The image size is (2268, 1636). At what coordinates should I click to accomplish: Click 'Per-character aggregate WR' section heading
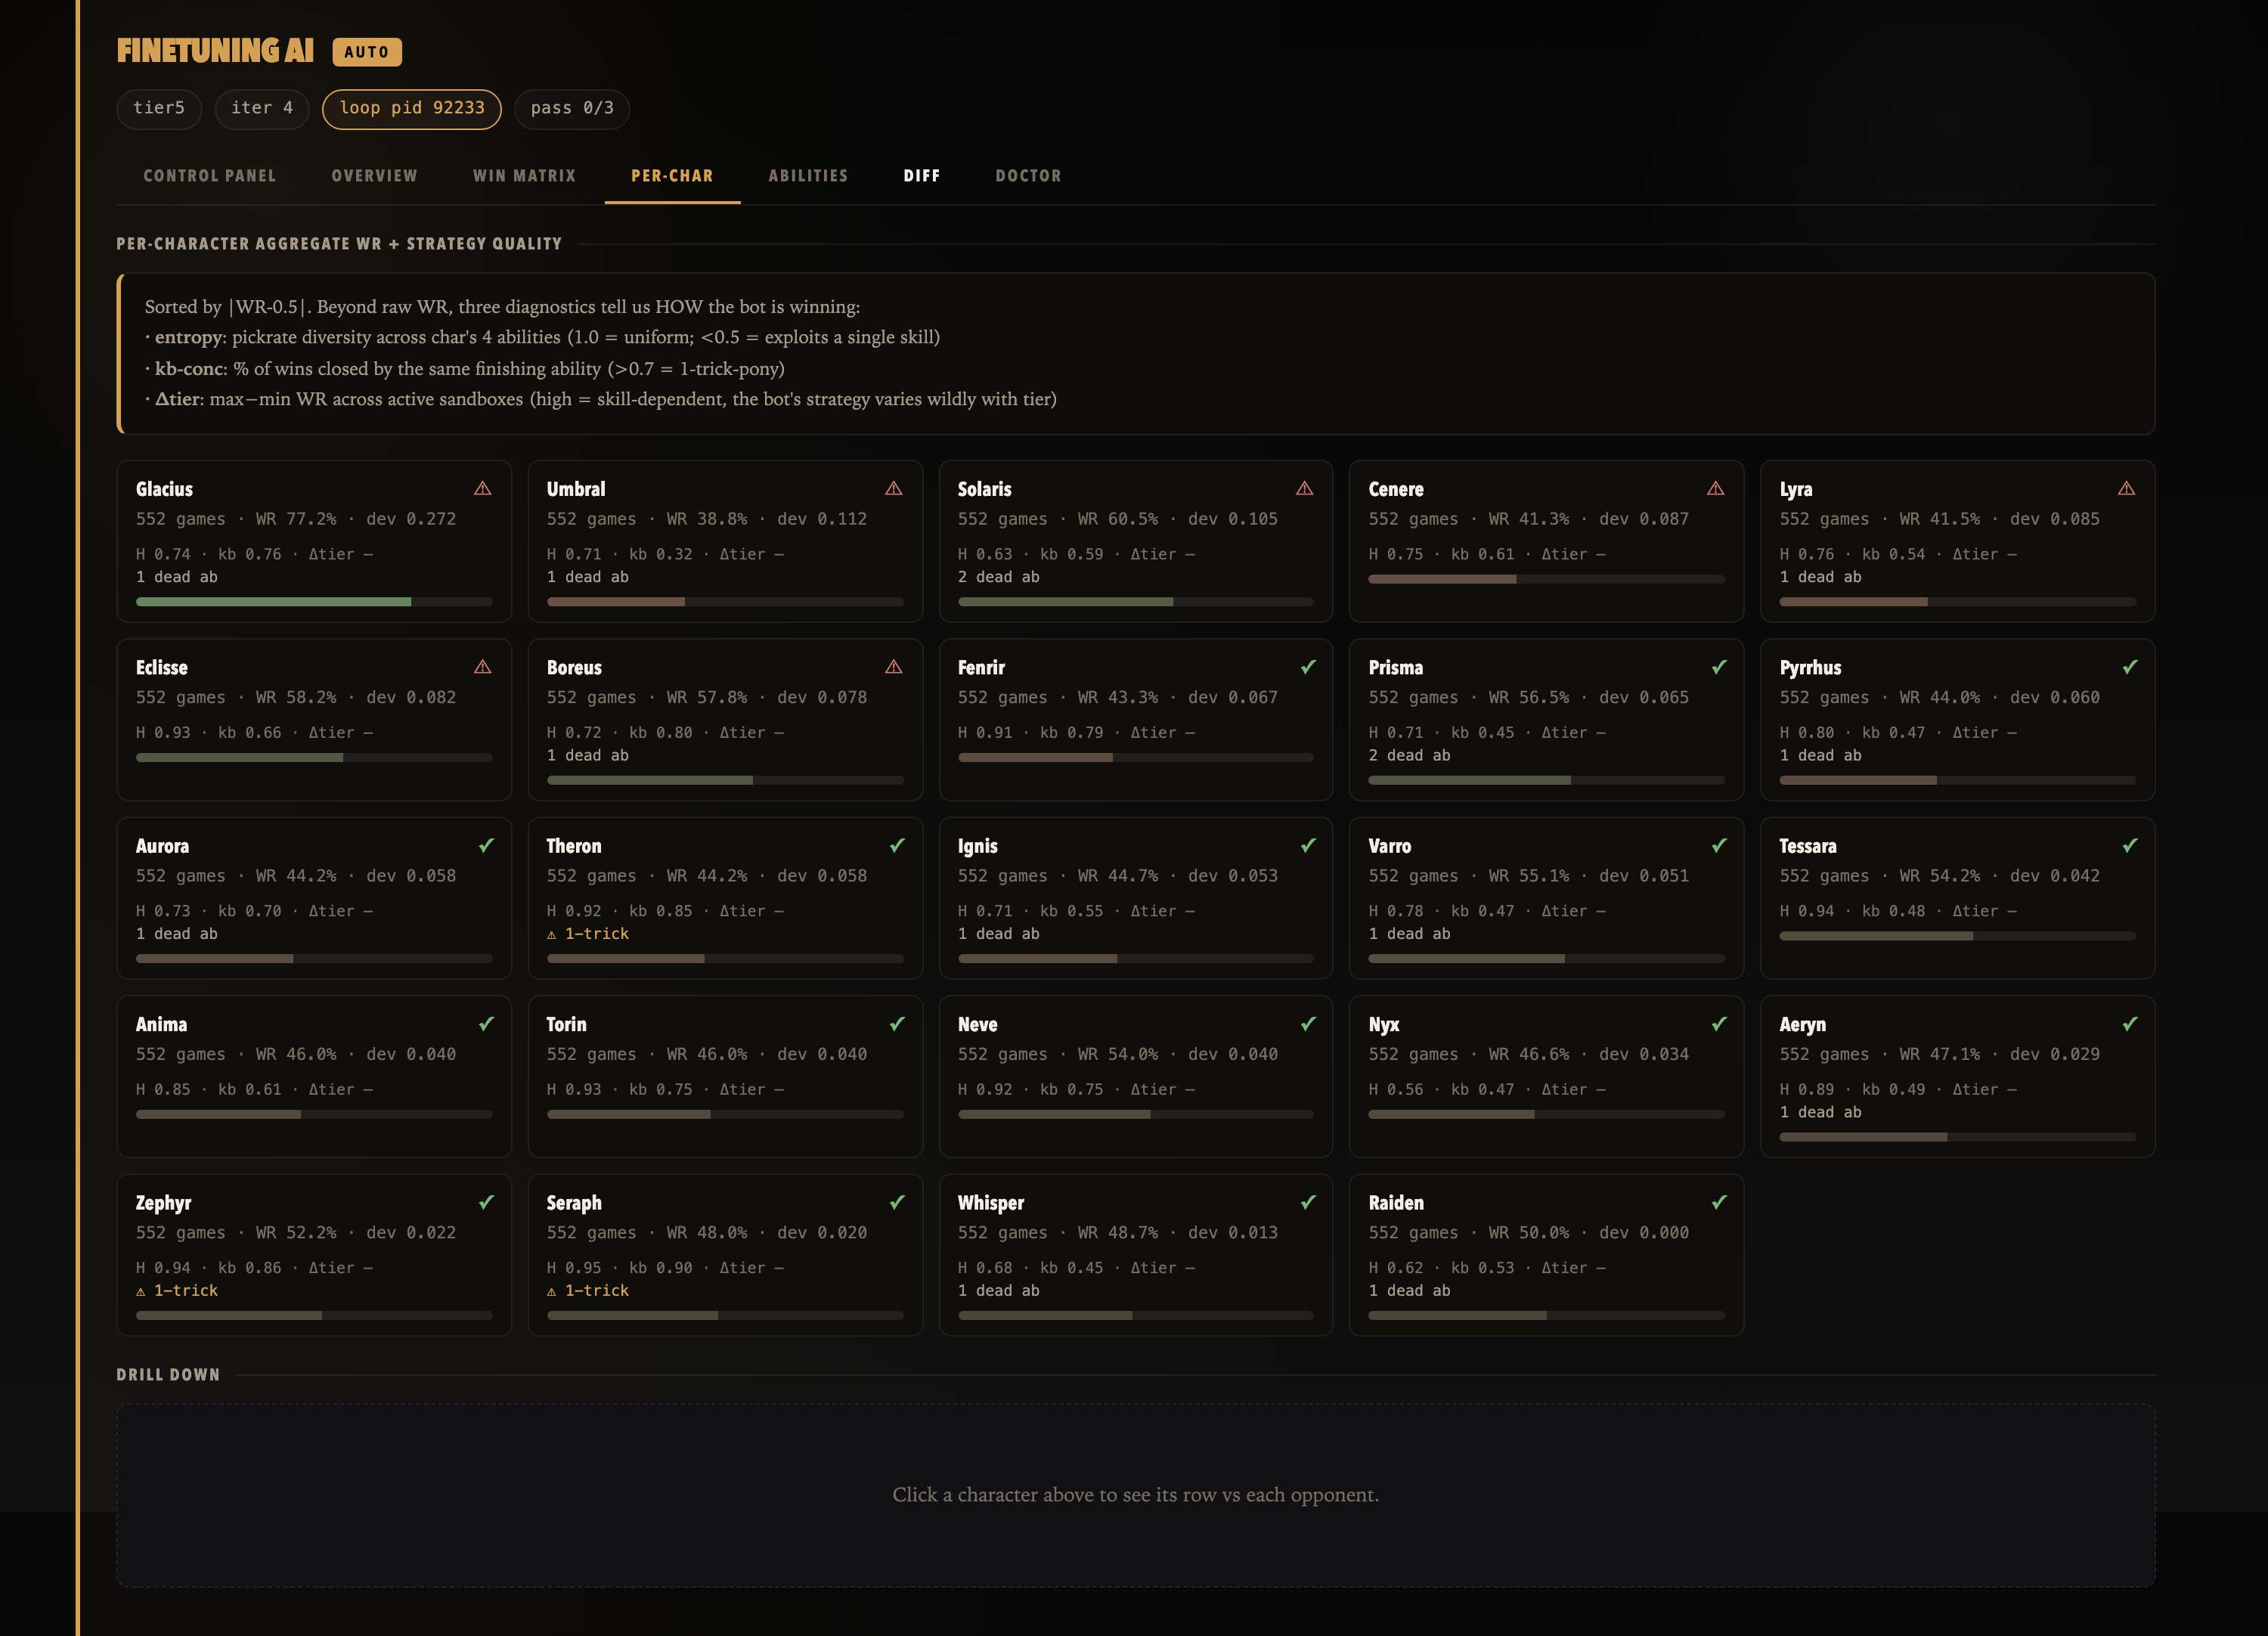pos(339,244)
